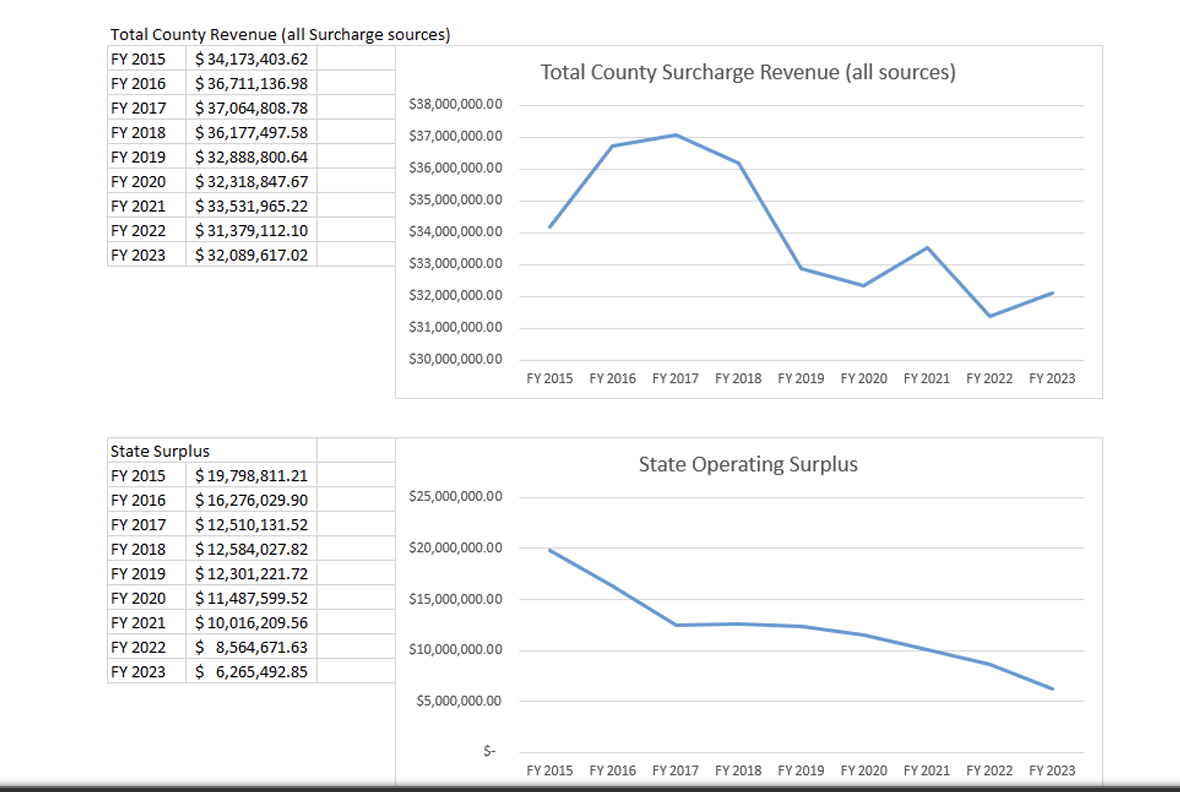
Task: Click the cell showing $19,798,811.21
Action: click(251, 475)
